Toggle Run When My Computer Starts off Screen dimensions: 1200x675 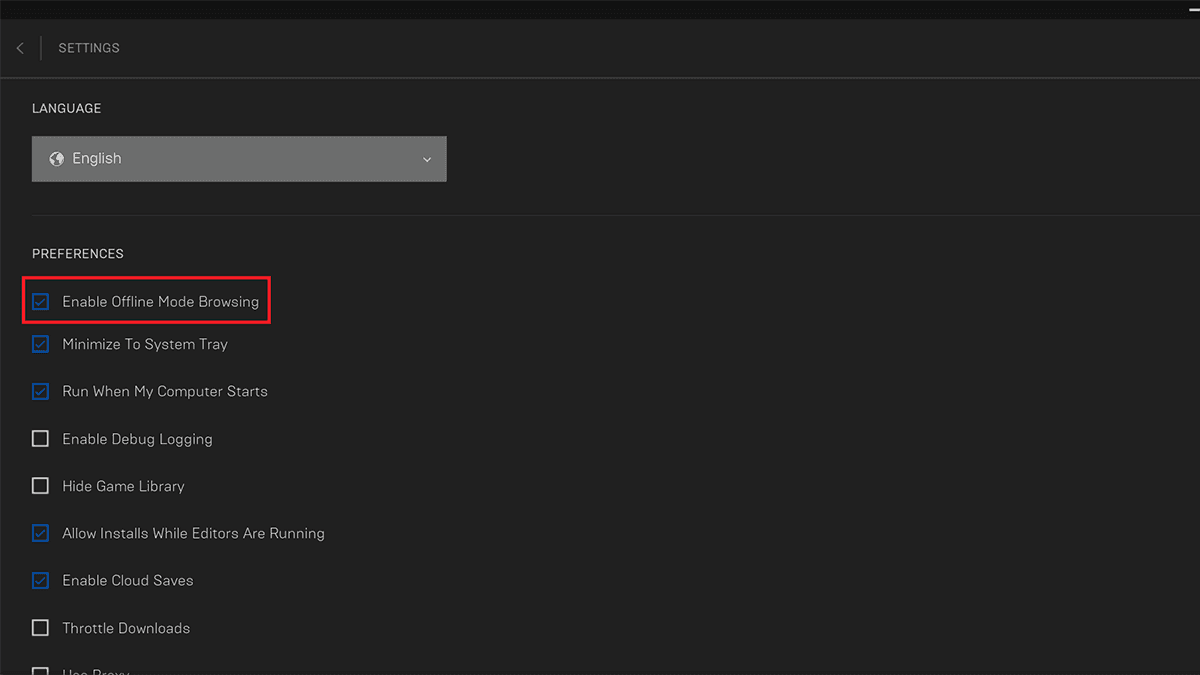[x=40, y=391]
